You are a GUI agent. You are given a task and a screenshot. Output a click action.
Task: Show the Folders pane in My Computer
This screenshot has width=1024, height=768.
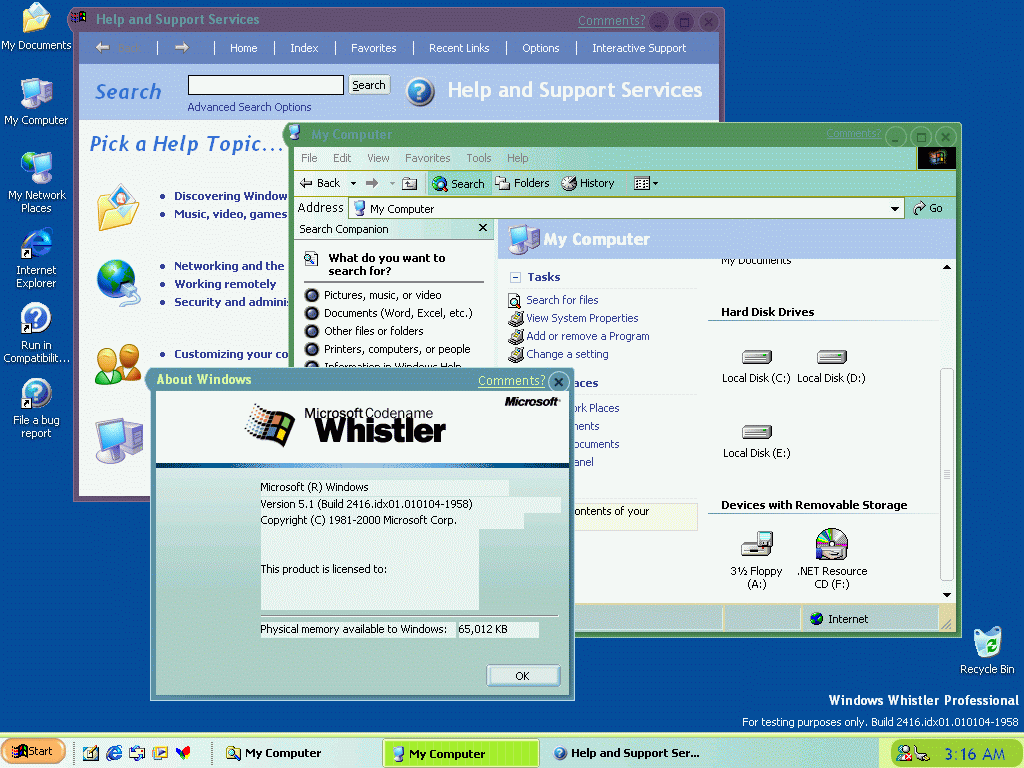click(x=522, y=184)
